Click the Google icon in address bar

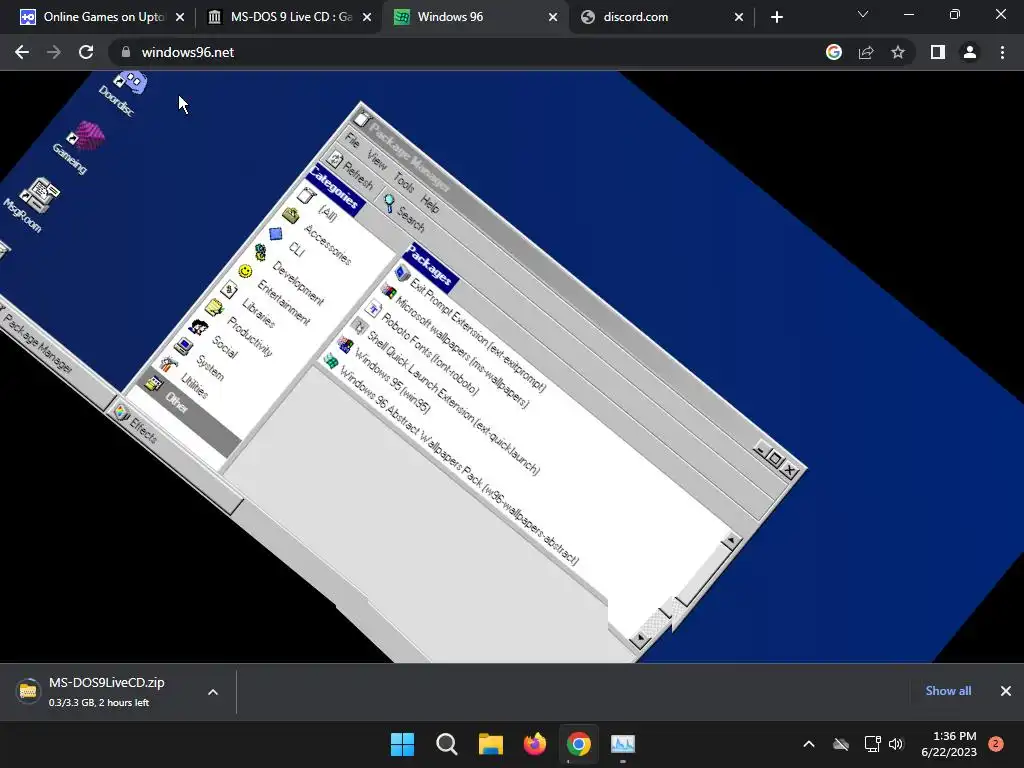click(834, 52)
